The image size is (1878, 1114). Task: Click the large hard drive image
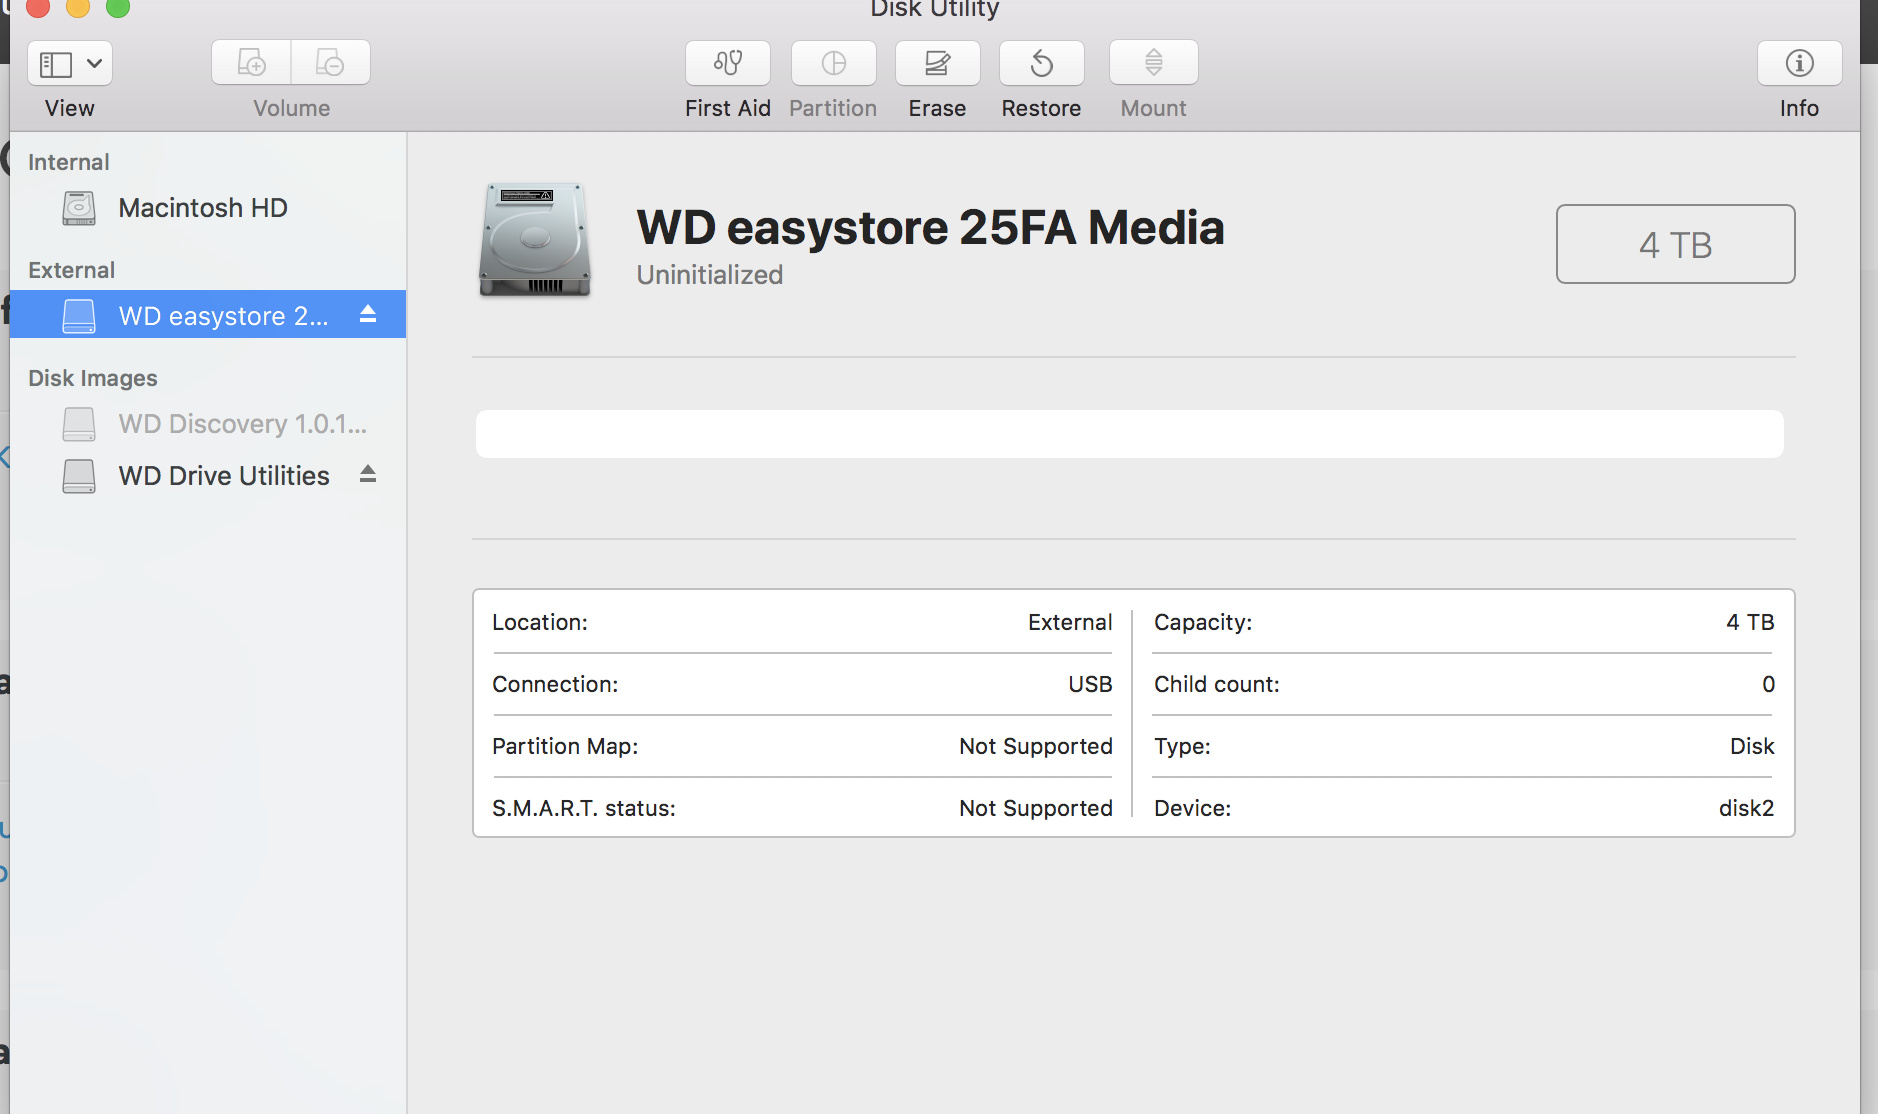click(535, 240)
